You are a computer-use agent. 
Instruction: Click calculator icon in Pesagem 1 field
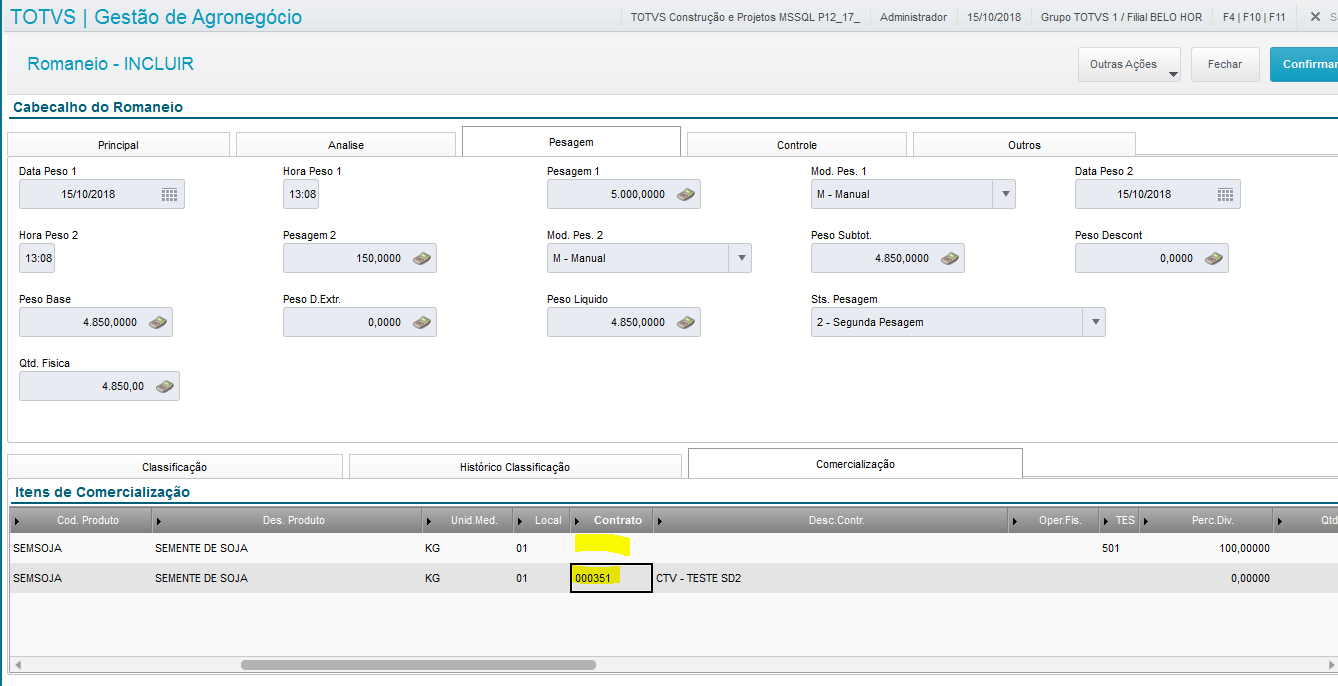tap(686, 194)
